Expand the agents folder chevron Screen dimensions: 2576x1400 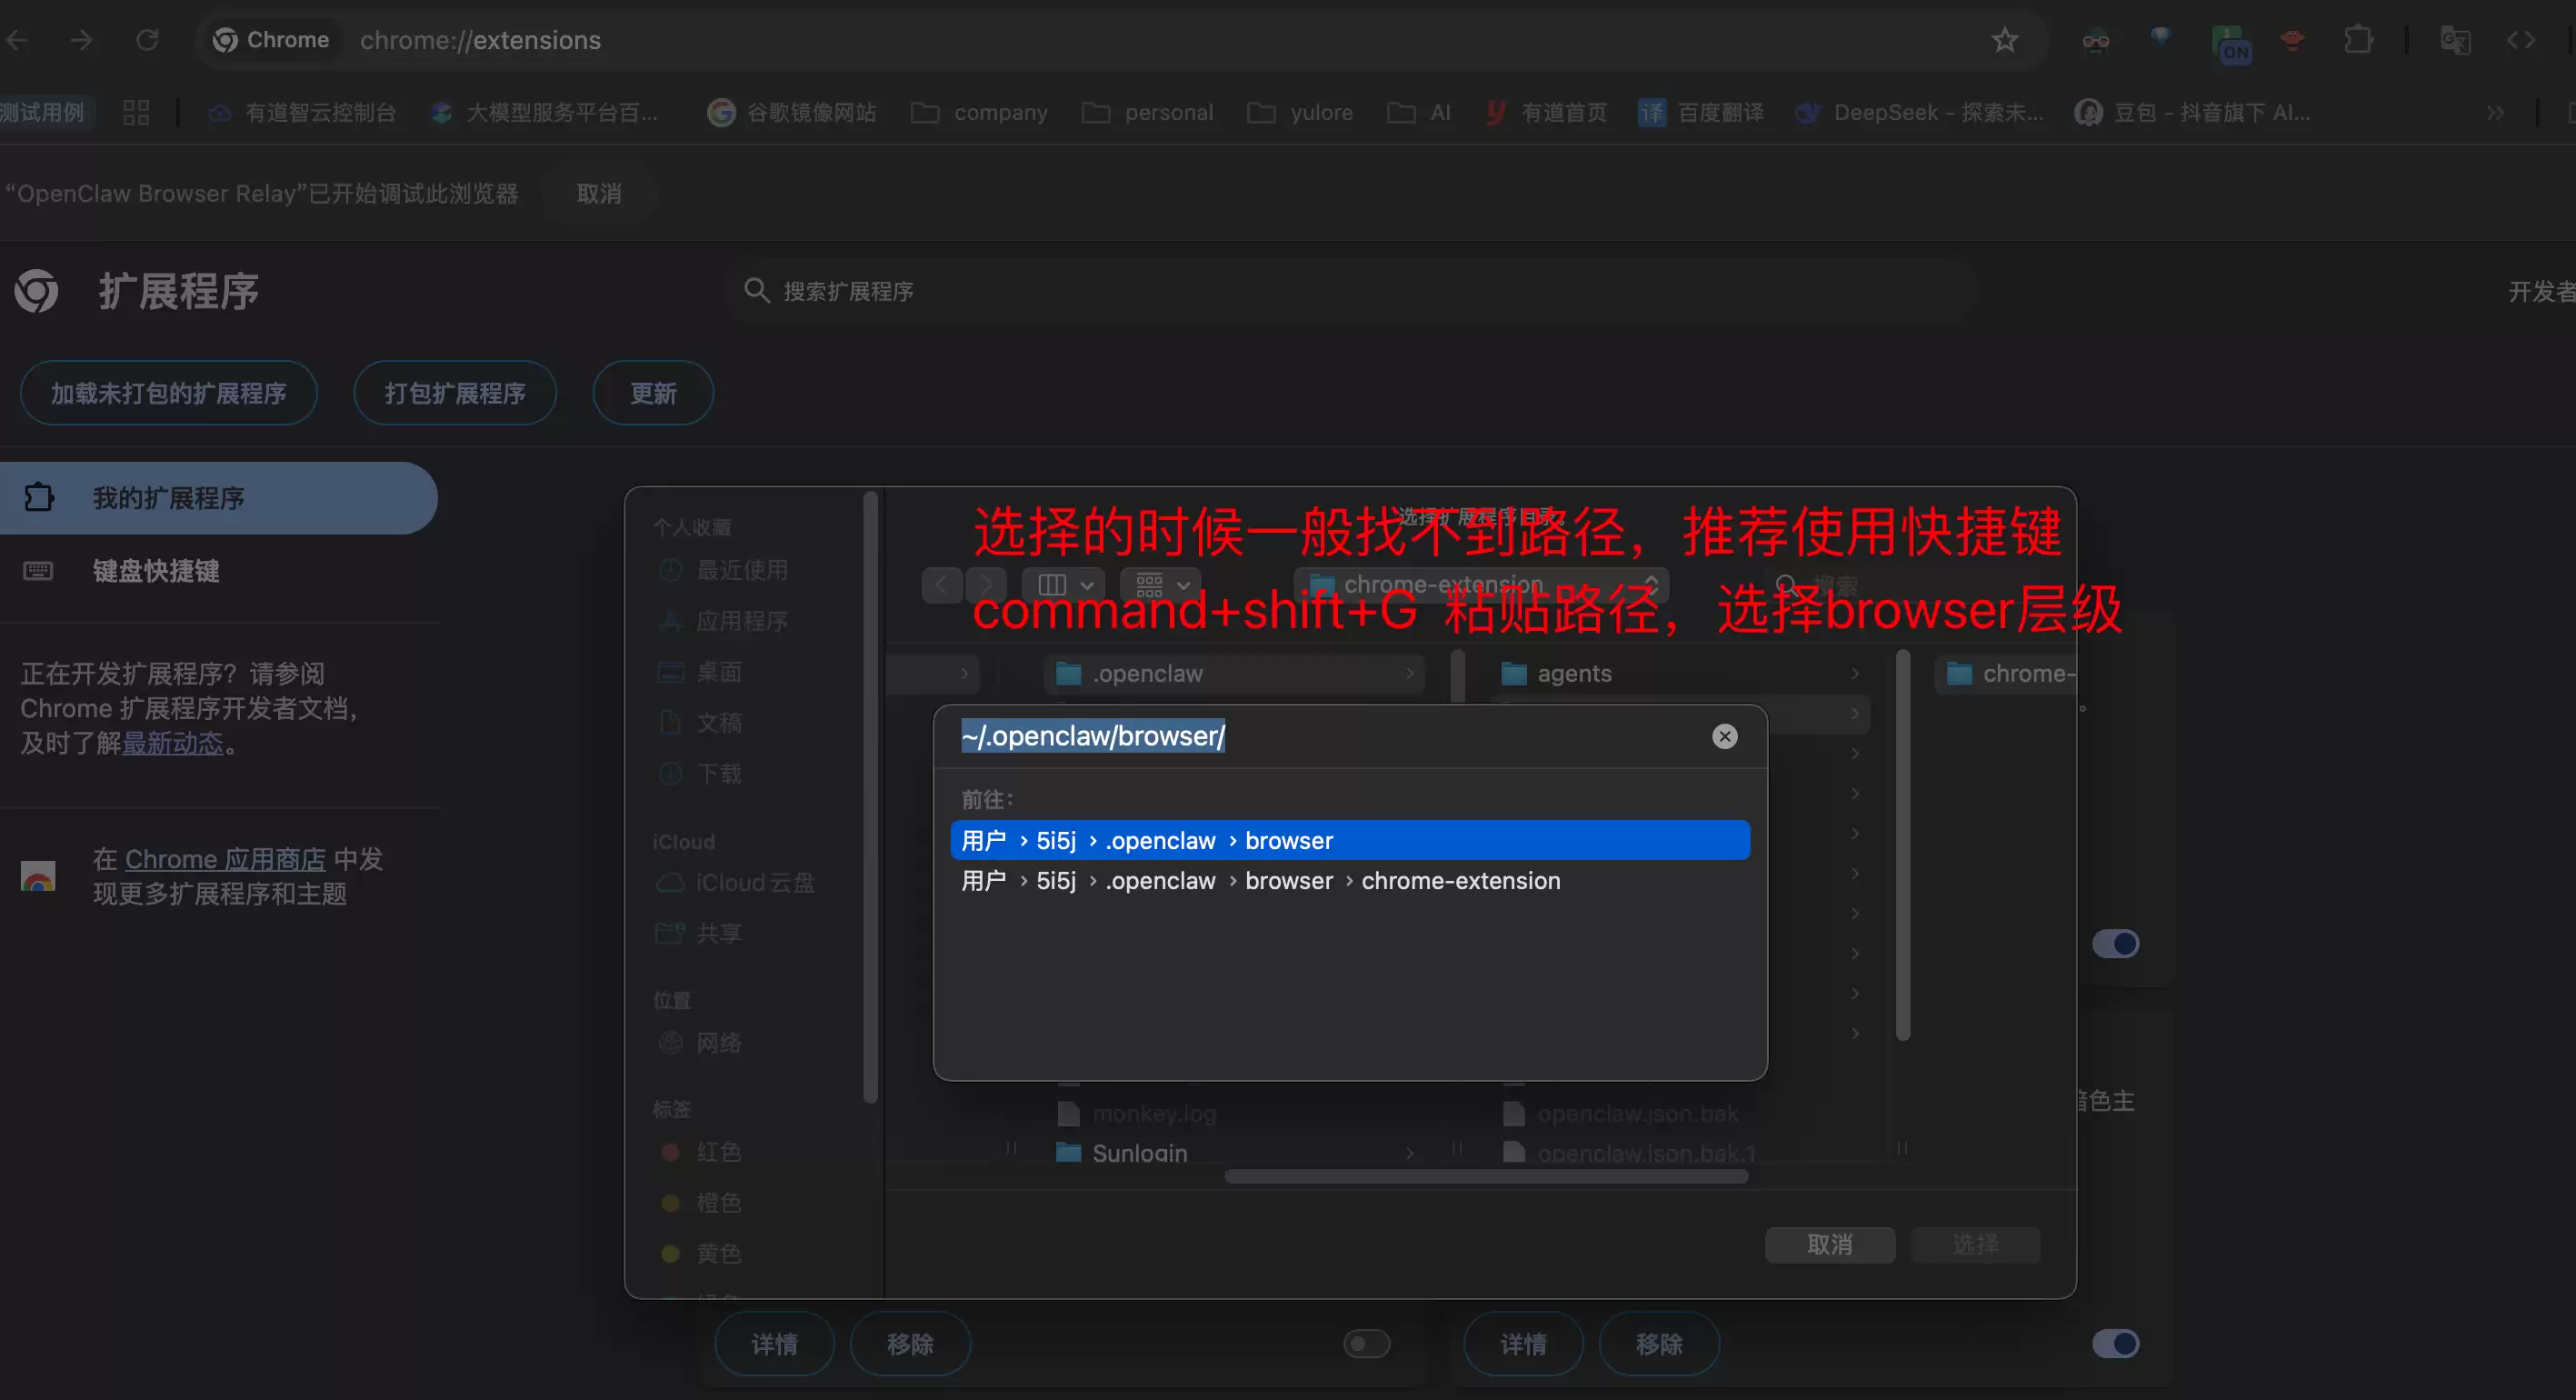(x=1856, y=673)
